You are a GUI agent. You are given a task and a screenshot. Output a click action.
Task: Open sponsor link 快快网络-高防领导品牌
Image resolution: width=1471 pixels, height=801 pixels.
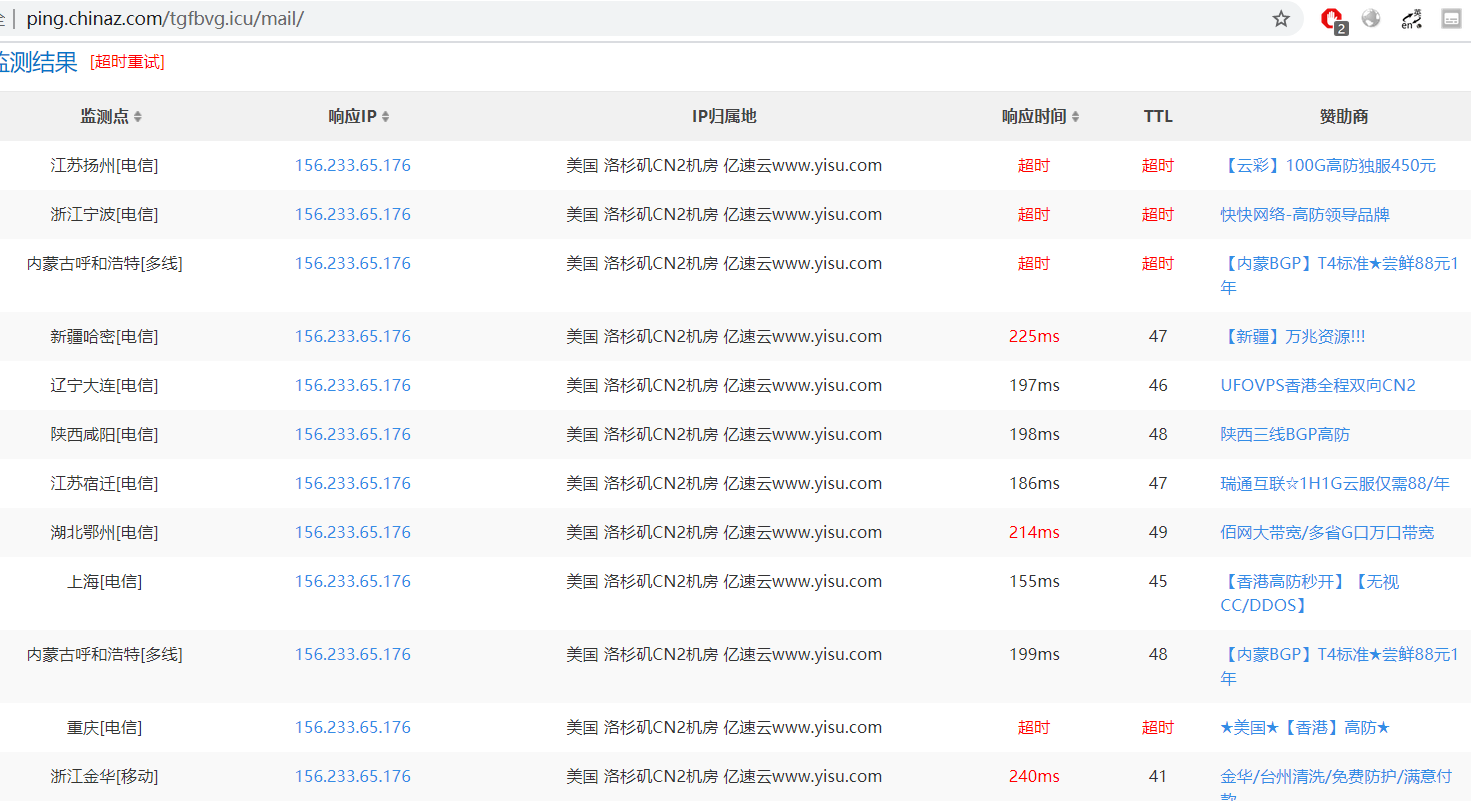[x=1305, y=215]
